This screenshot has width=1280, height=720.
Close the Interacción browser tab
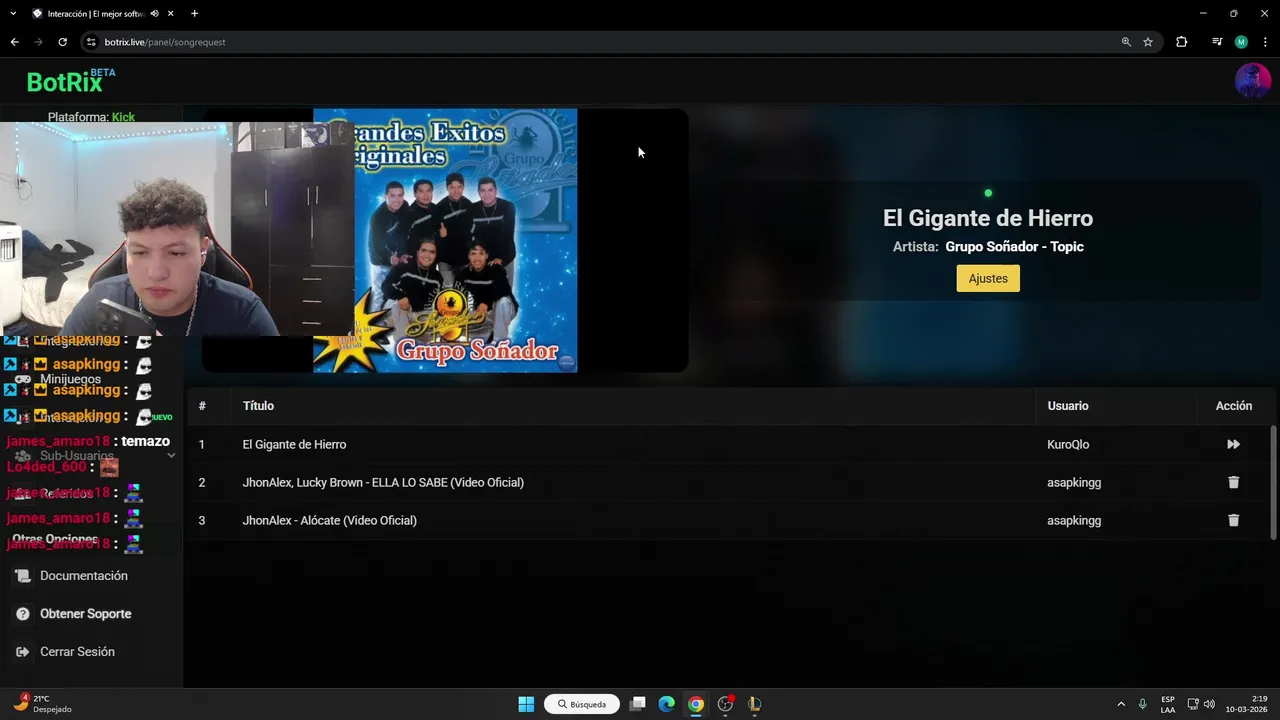[171, 14]
